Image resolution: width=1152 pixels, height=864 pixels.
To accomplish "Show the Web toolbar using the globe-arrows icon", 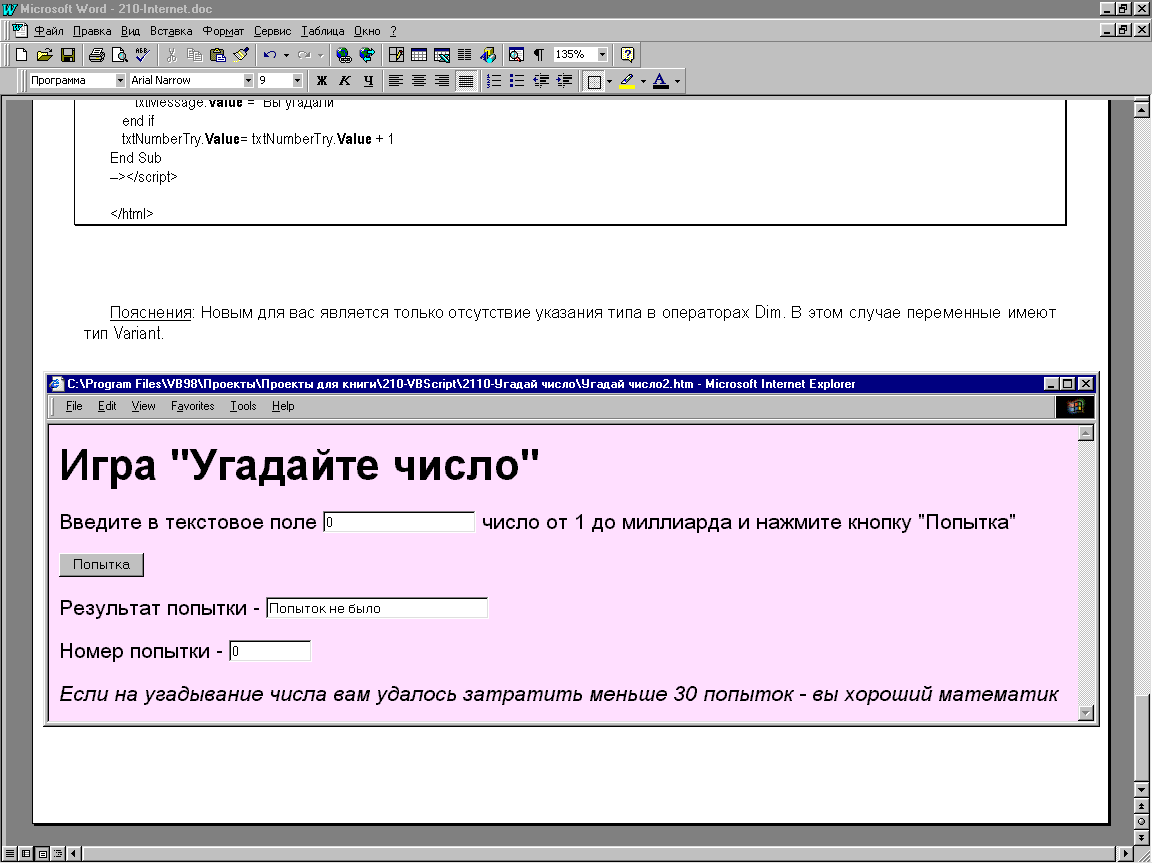I will tap(366, 54).
